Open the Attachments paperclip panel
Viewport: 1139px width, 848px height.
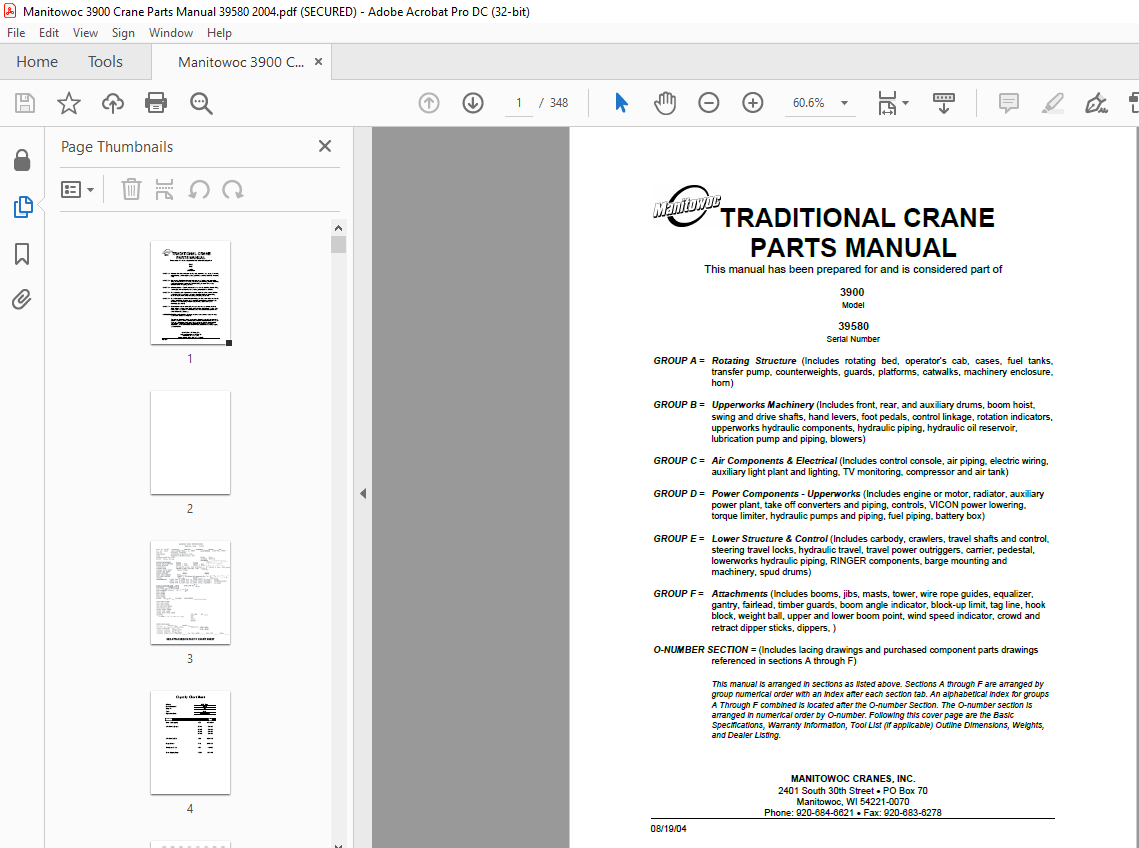(x=22, y=299)
